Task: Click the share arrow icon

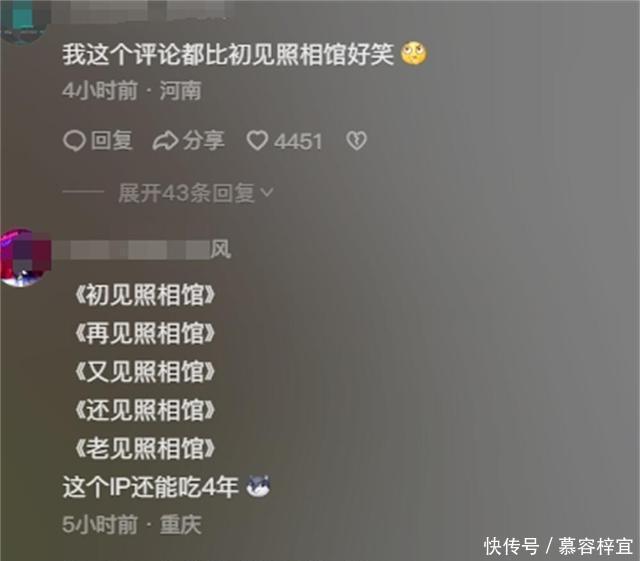Action: [x=165, y=141]
